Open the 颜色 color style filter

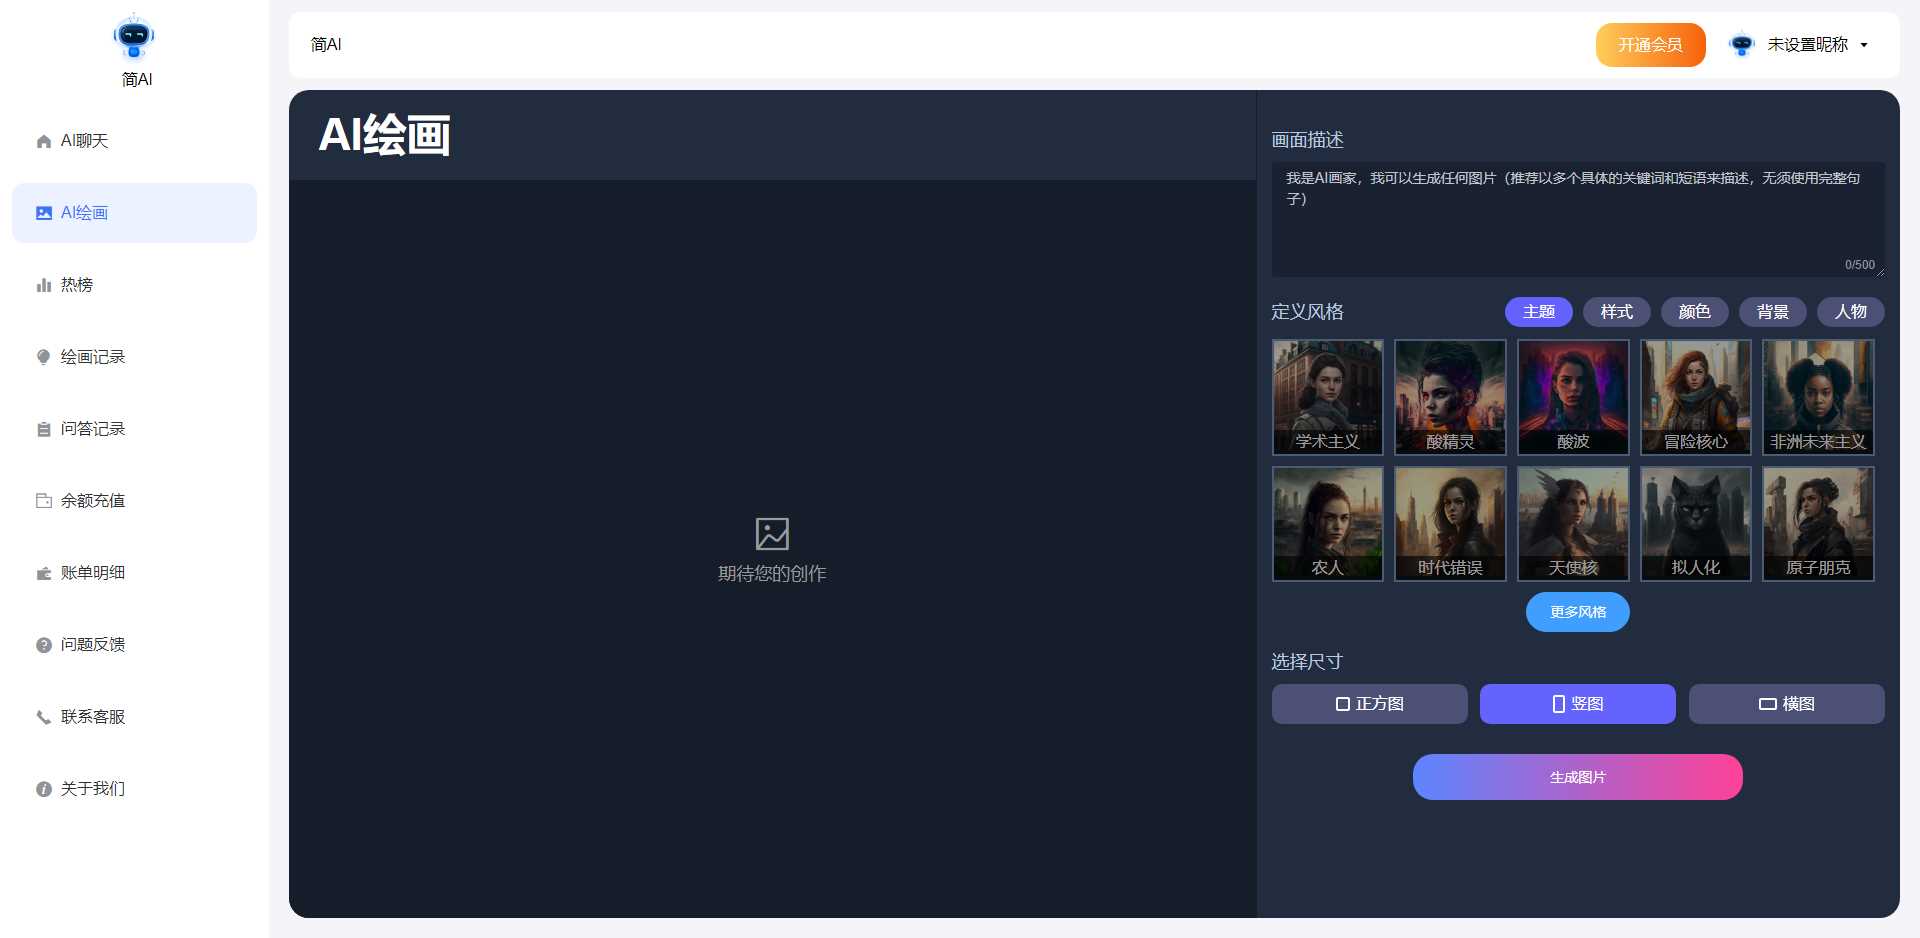1694,312
